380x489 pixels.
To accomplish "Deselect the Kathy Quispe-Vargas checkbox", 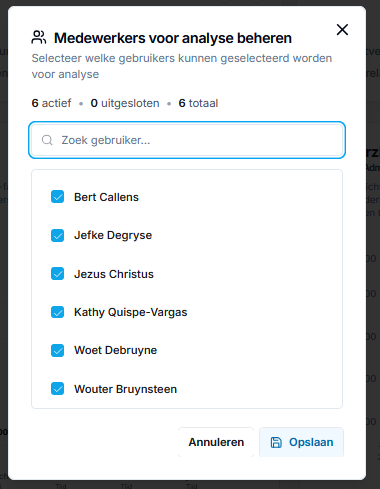I will (x=57, y=312).
